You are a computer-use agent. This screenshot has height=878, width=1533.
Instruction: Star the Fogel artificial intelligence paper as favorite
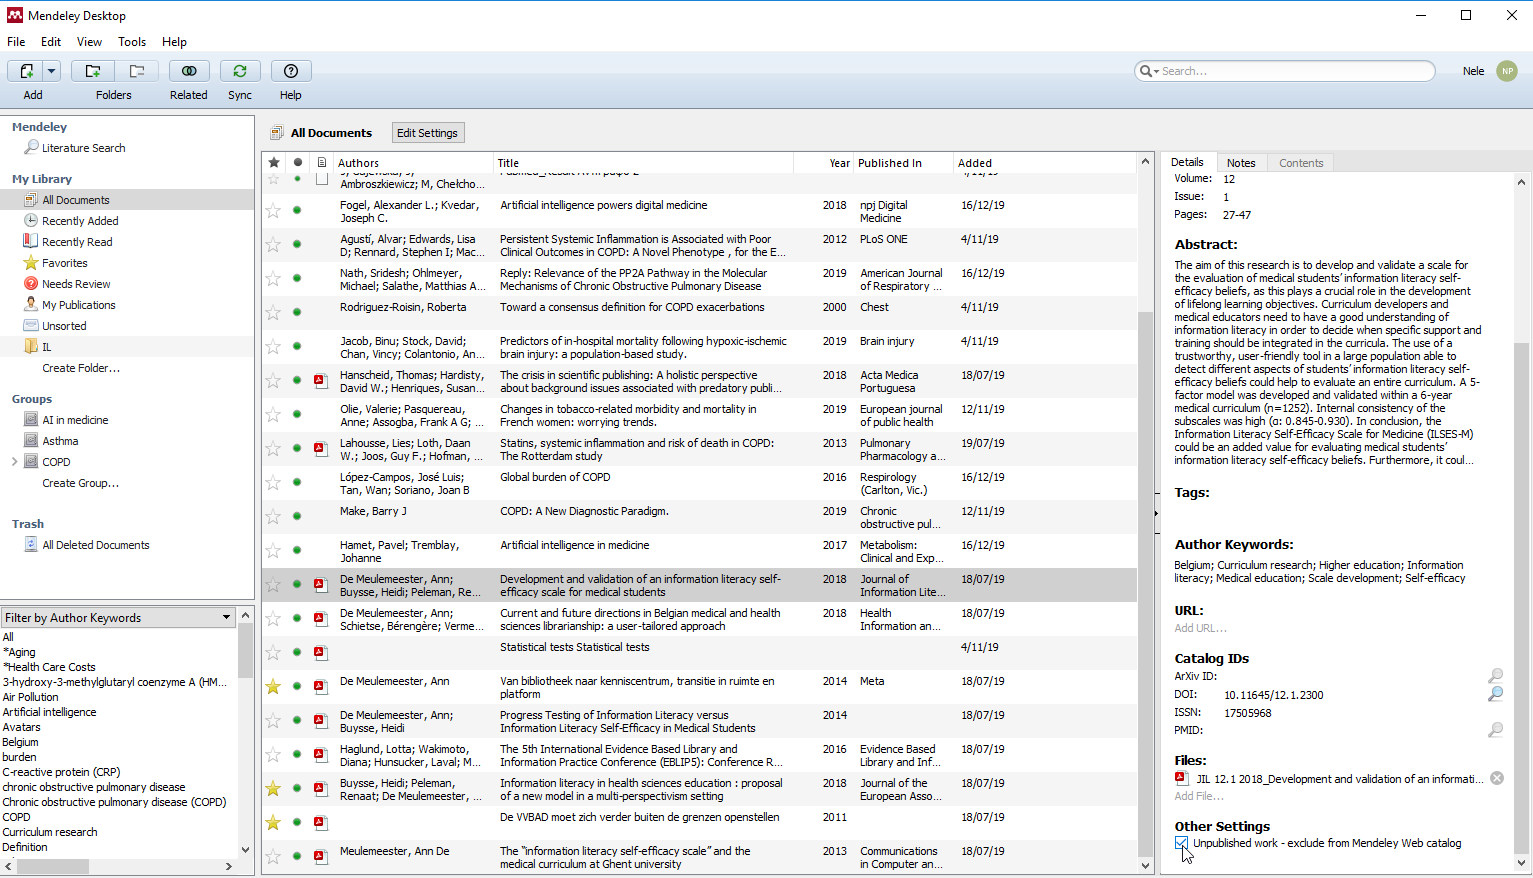(273, 210)
